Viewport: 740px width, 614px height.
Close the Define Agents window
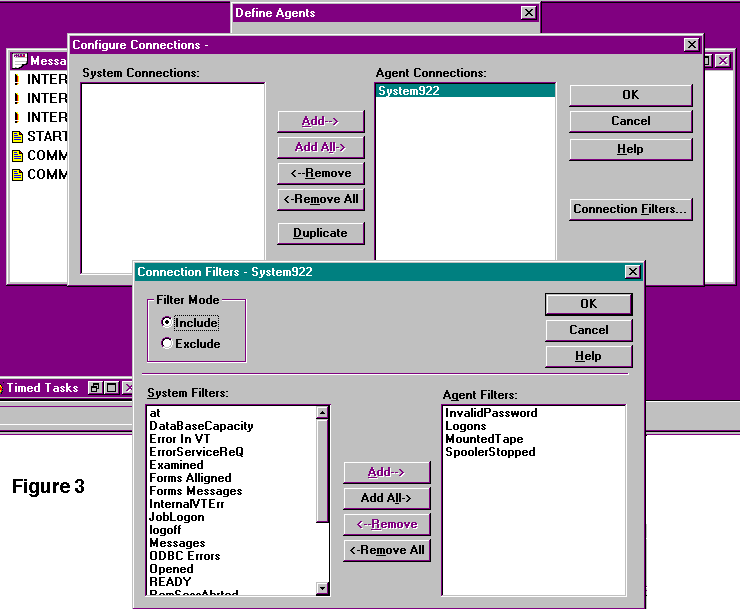528,13
